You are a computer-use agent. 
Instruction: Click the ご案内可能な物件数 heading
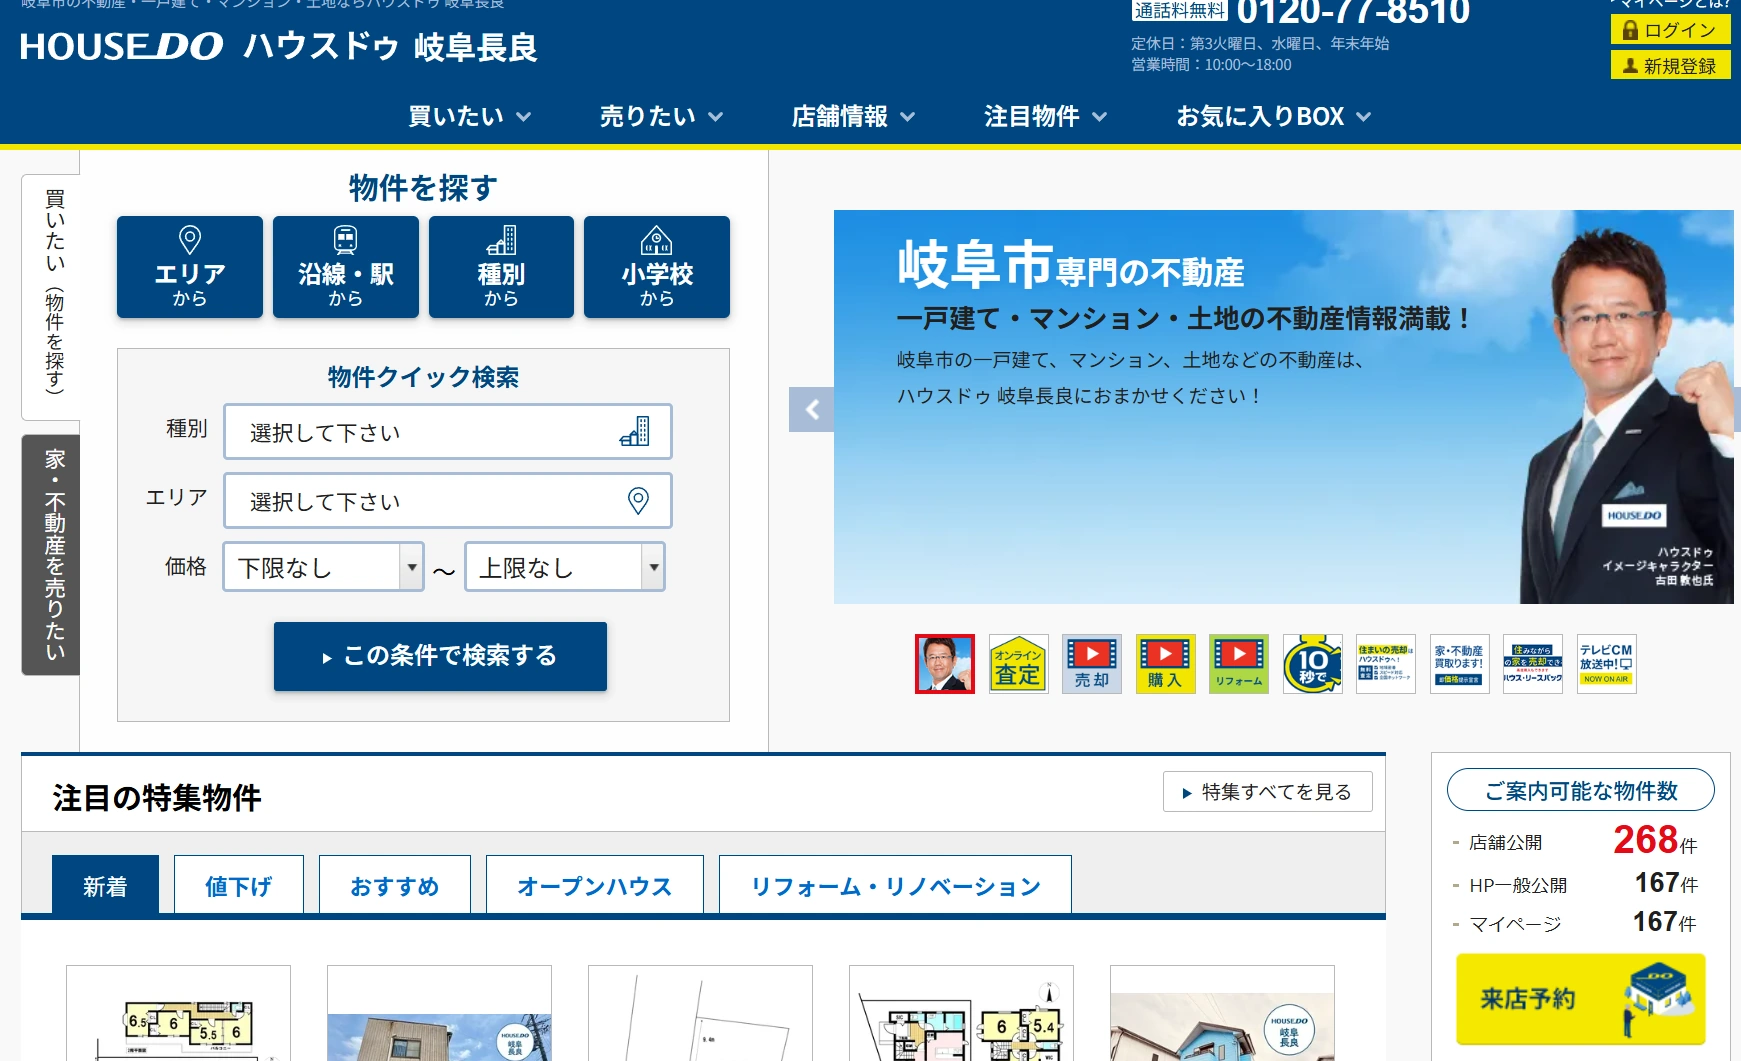tap(1581, 791)
